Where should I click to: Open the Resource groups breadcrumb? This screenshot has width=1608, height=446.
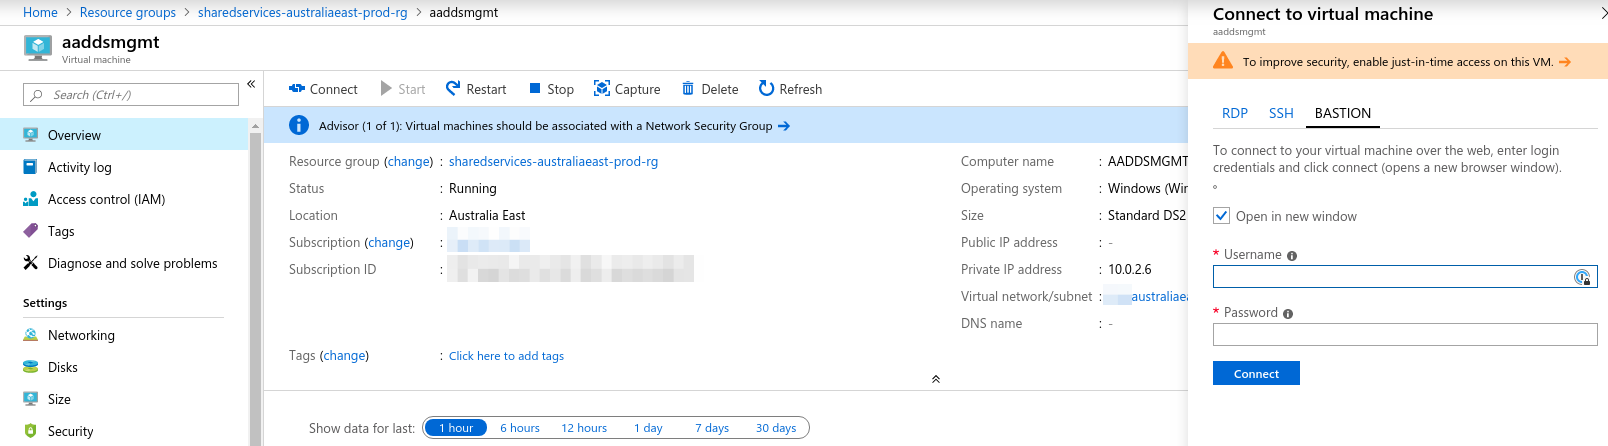tap(128, 12)
